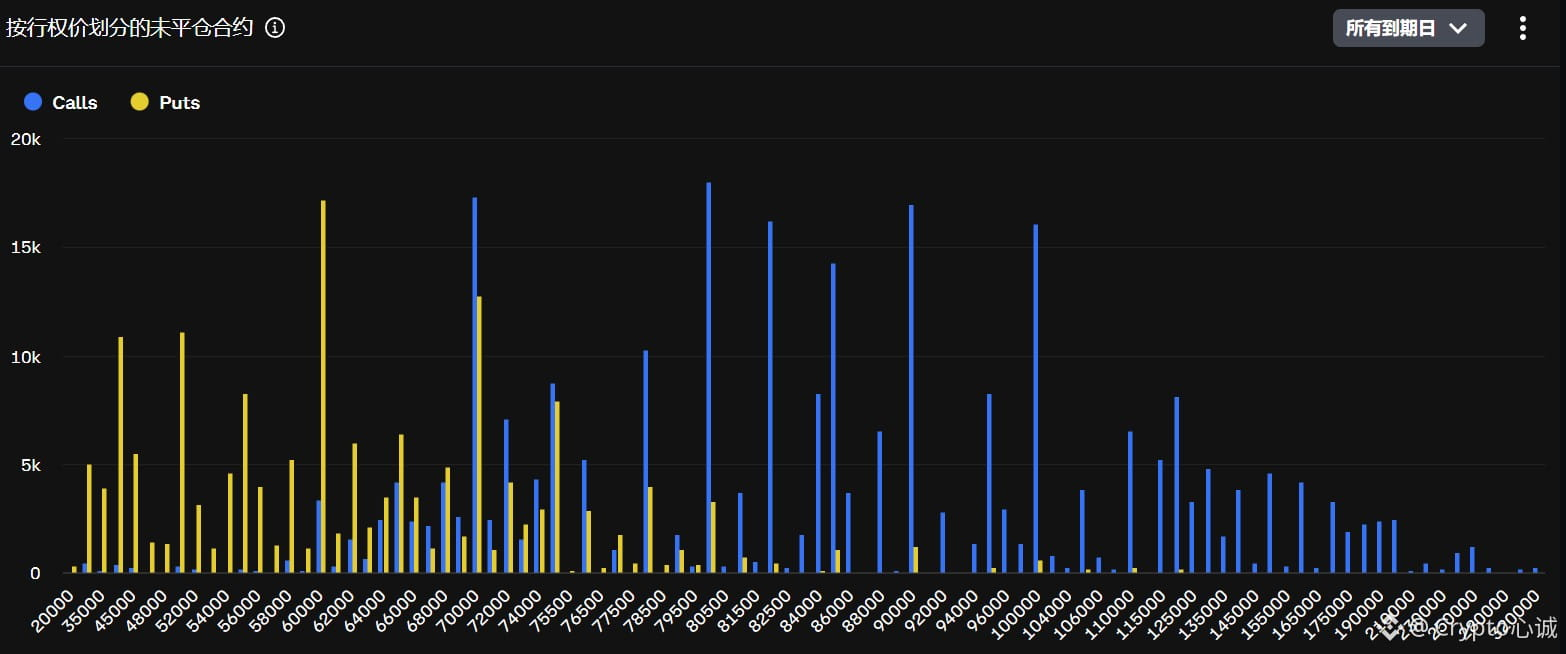This screenshot has height=654, width=1566.
Task: Click the chart title 按行权价划分的未平仓合约
Action: 131,28
